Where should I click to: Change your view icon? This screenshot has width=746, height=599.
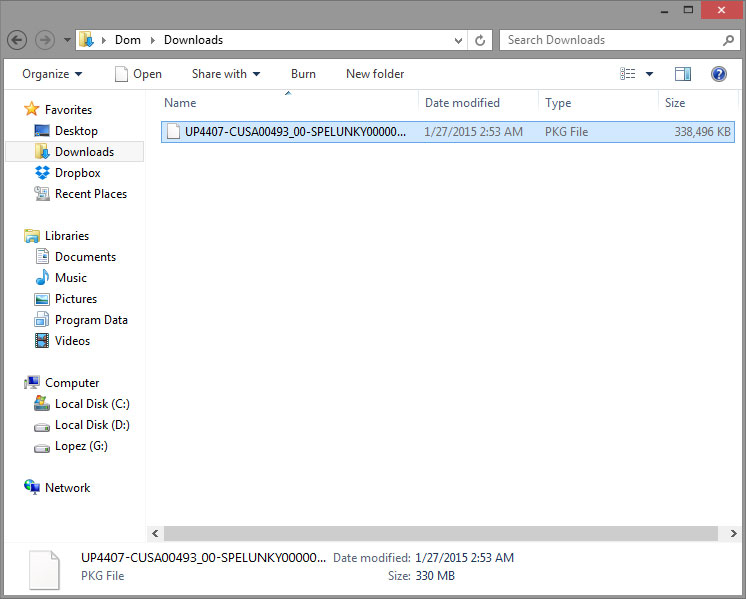coord(628,74)
